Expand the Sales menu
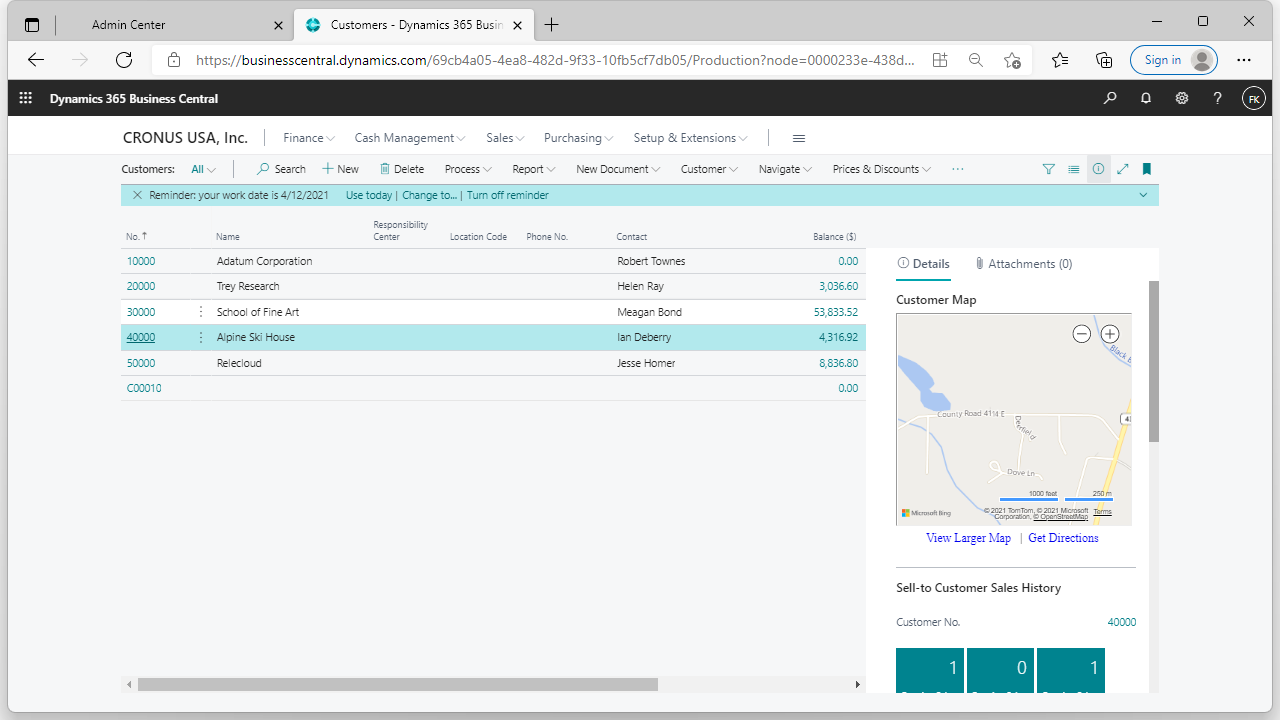 (x=505, y=138)
